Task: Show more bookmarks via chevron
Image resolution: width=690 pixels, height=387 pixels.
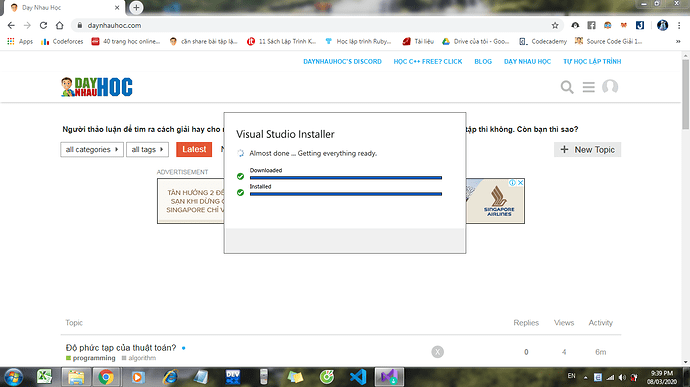Action: [678, 41]
